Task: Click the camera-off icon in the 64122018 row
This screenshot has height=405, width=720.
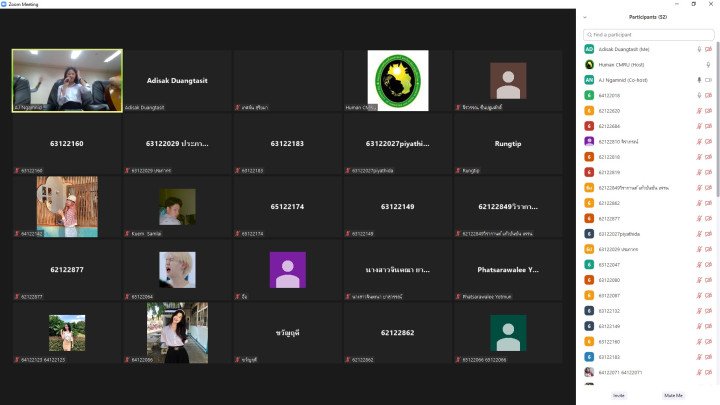Action: click(x=709, y=96)
